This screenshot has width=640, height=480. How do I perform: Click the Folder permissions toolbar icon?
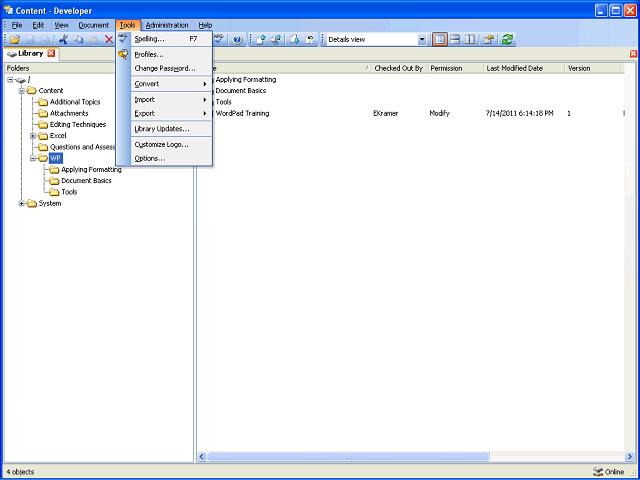488,40
